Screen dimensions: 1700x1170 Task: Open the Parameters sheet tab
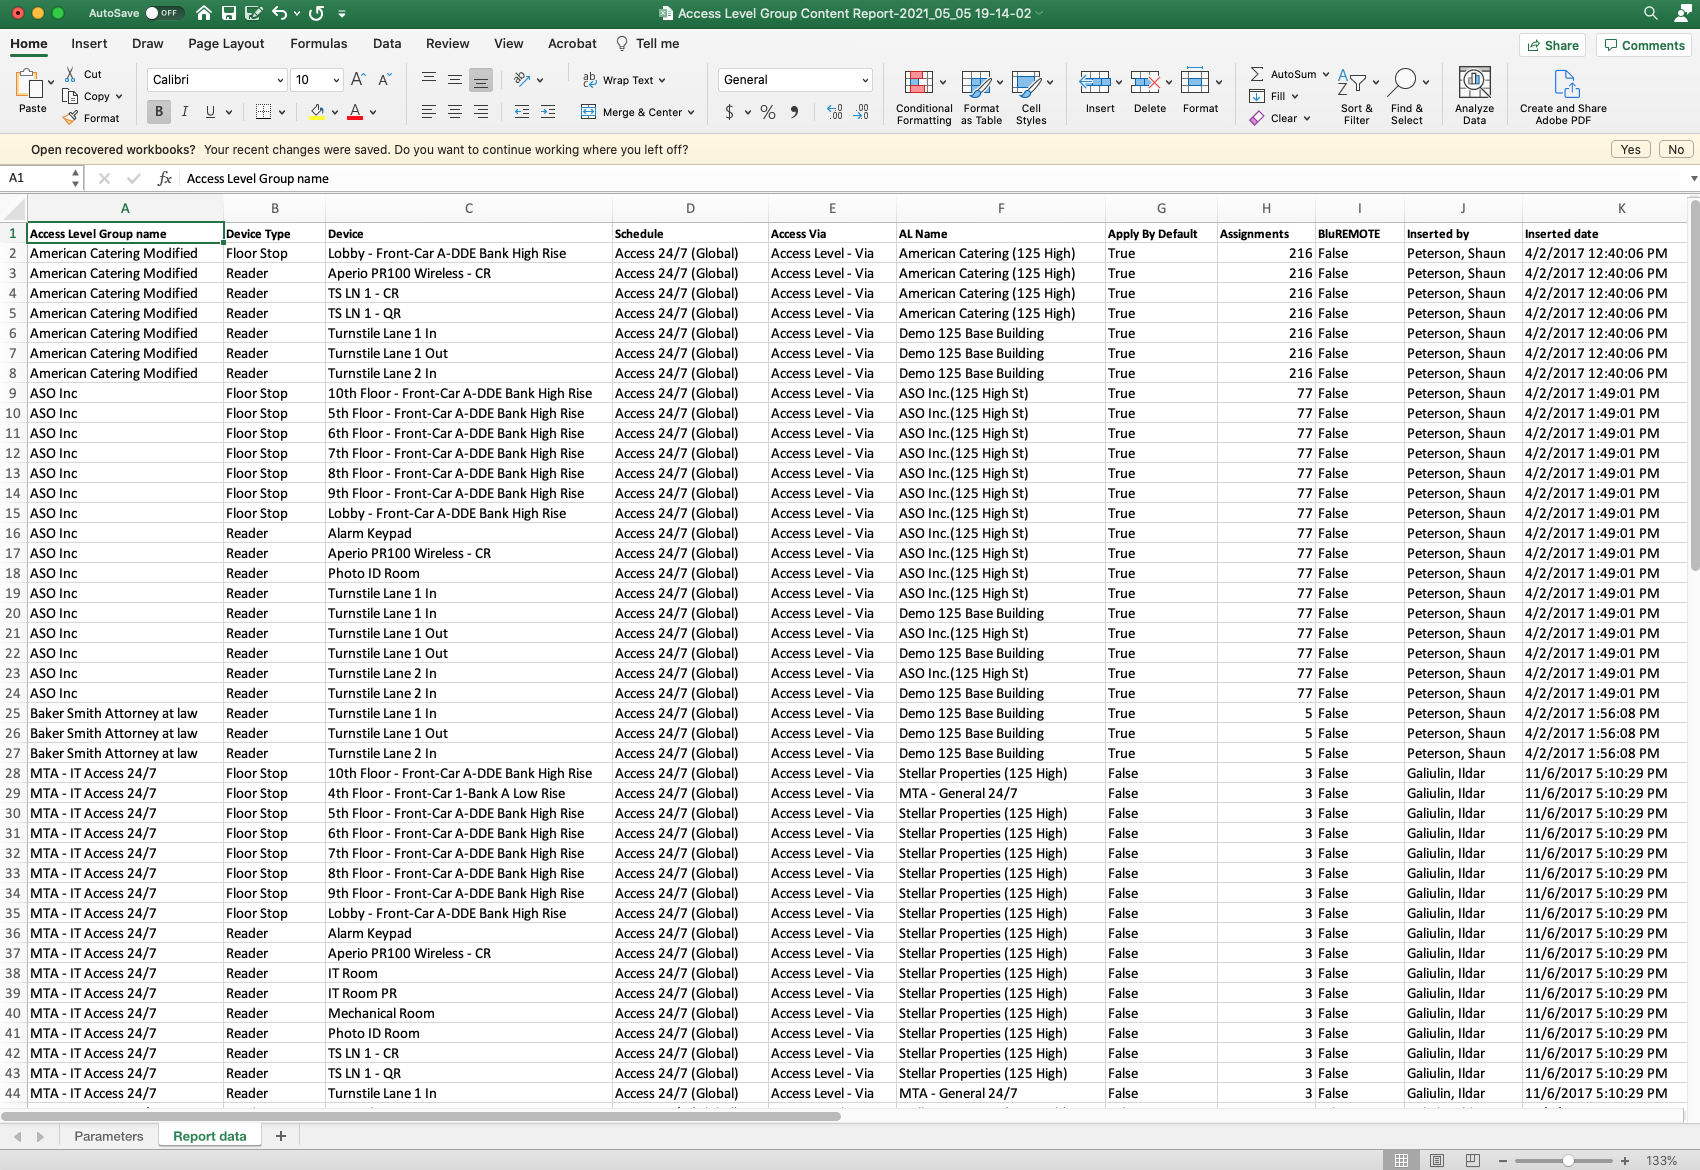point(109,1135)
